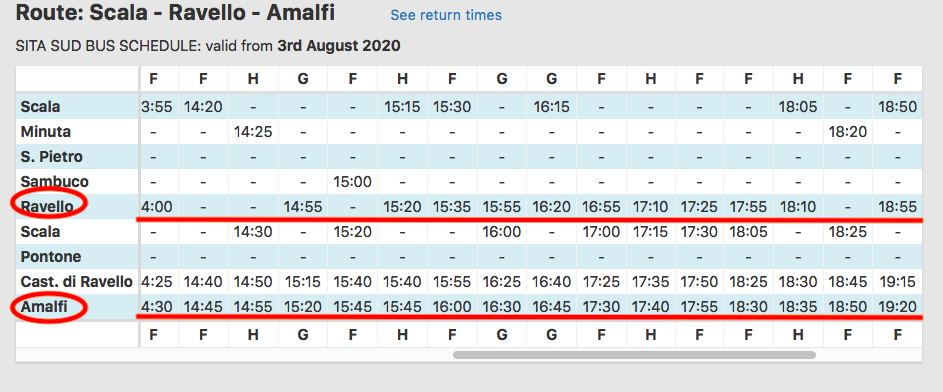Select the S. Pietro row label
The height and width of the screenshot is (392, 943).
click(52, 157)
